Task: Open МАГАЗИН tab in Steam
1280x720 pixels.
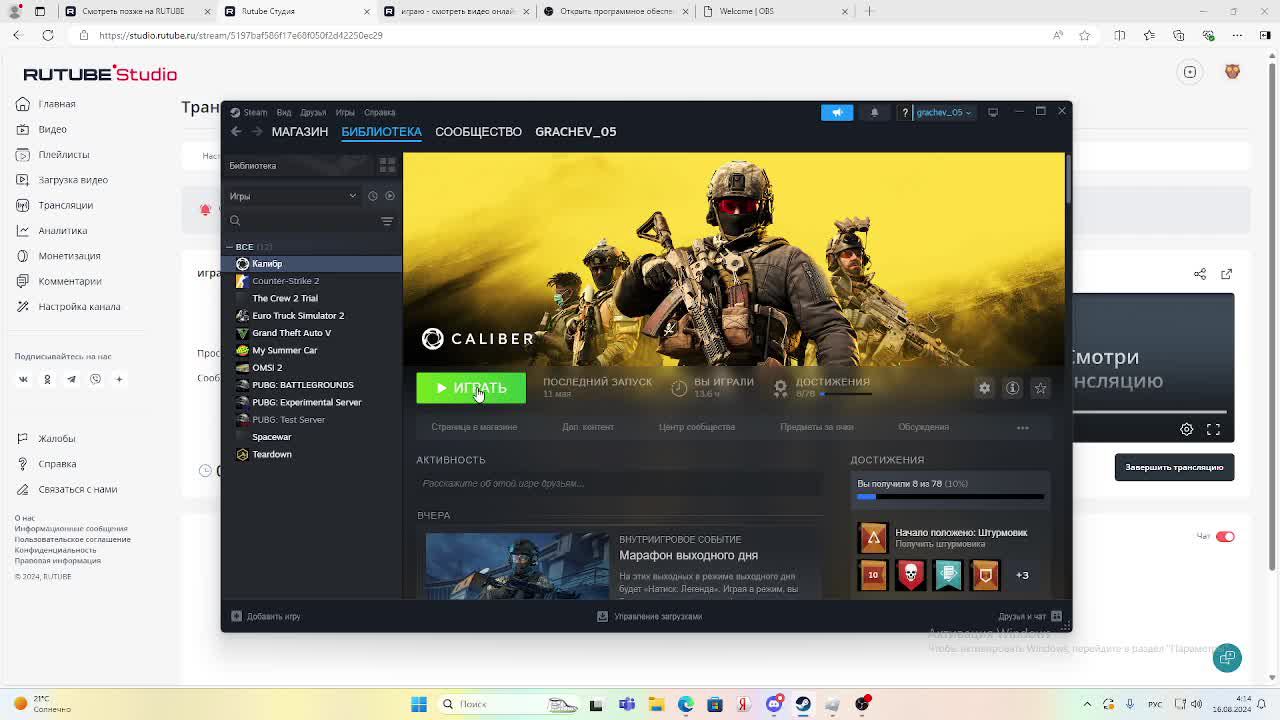Action: [x=300, y=131]
